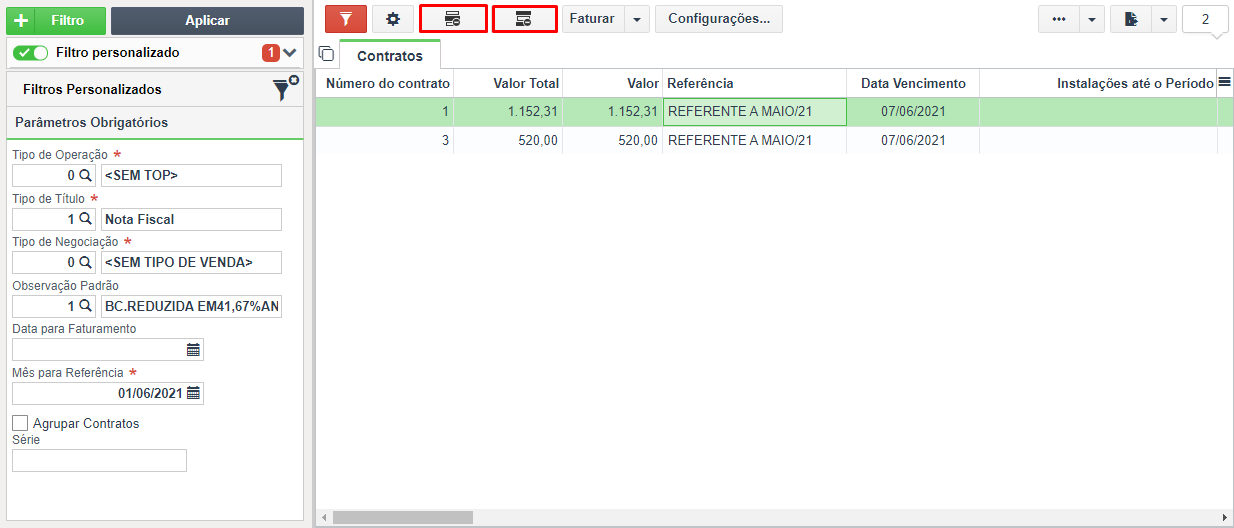The width and height of the screenshot is (1234, 528).
Task: Open the Mês para Referência calendar icon
Action: [194, 393]
